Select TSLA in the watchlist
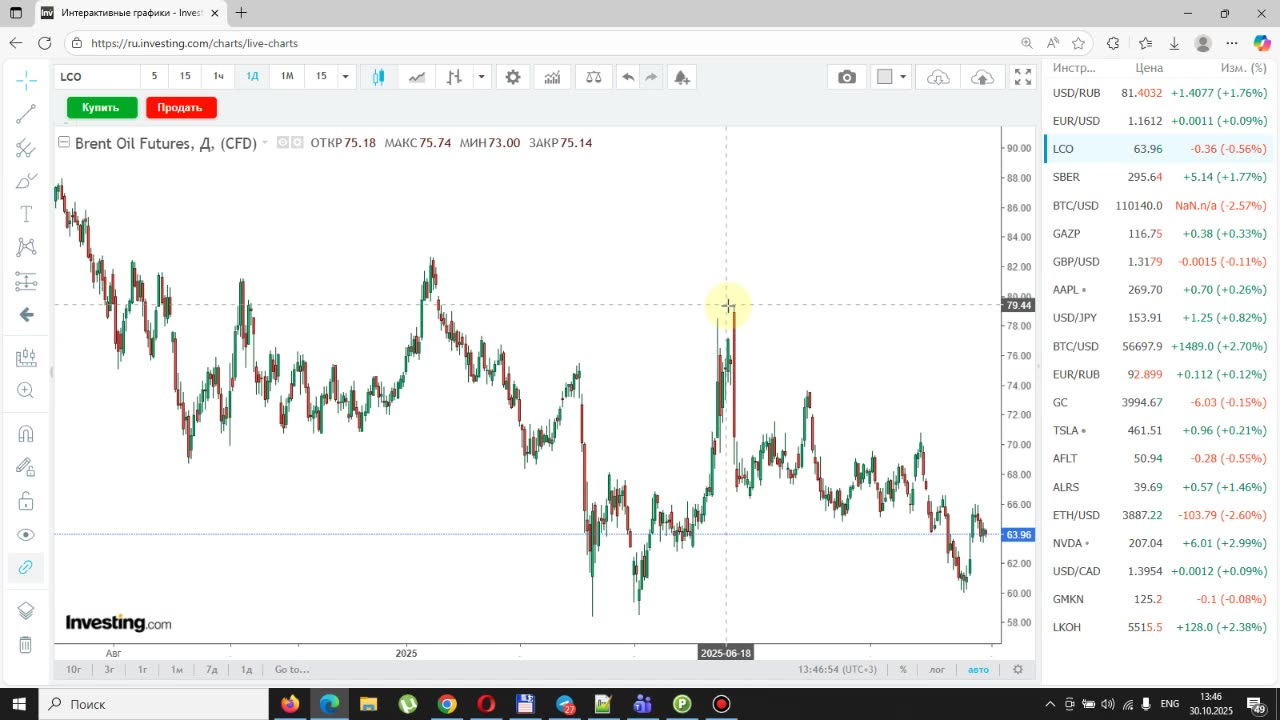Screen dimensions: 1280x720 point(1159,431)
